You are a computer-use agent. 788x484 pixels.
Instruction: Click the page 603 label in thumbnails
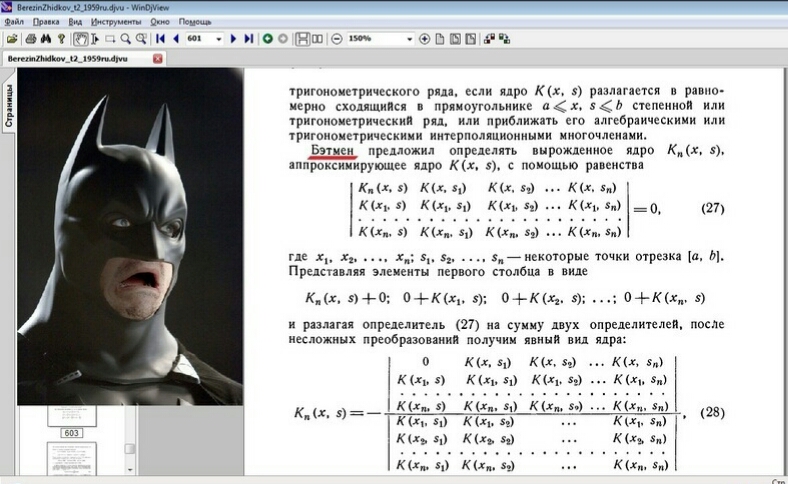[71, 433]
